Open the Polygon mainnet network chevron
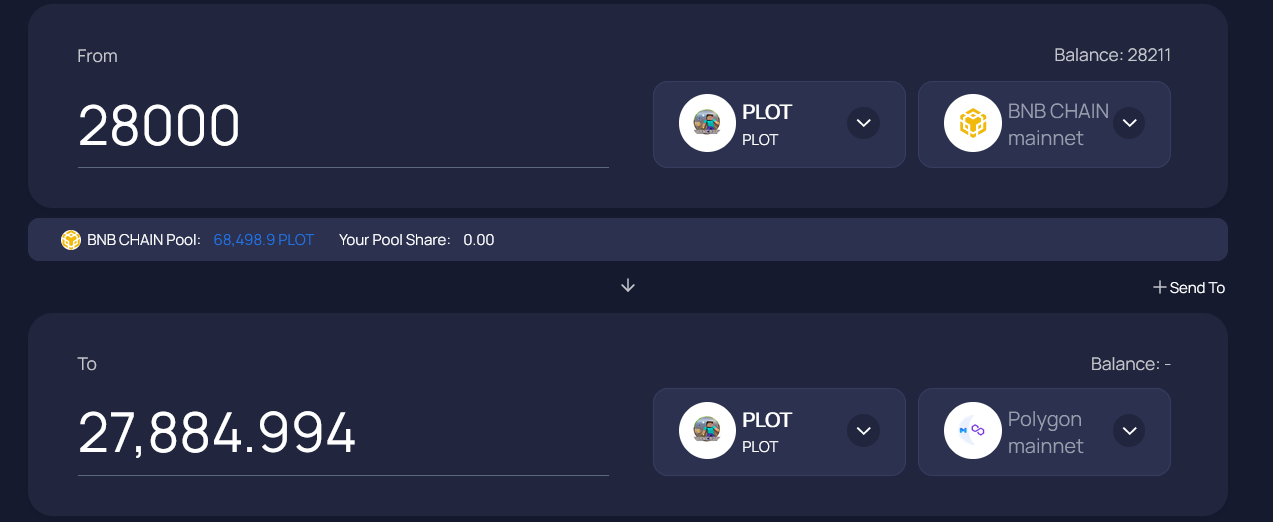Viewport: 1273px width, 522px height. pos(1129,431)
